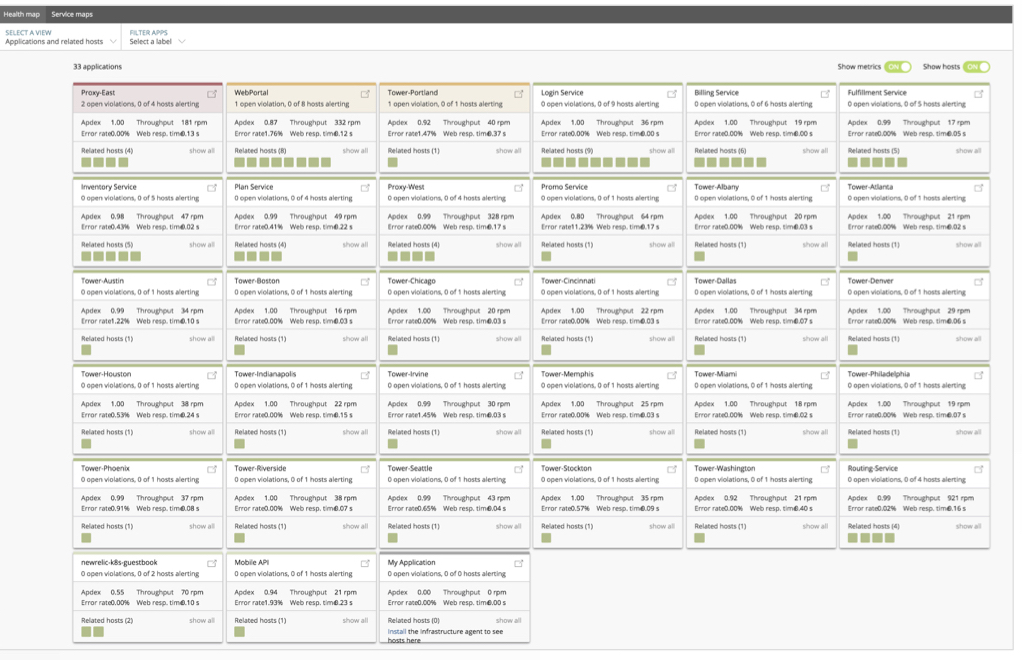Screen dimensions: 1022x660
Task: Click Promo Service's host square
Action: [x=546, y=256]
